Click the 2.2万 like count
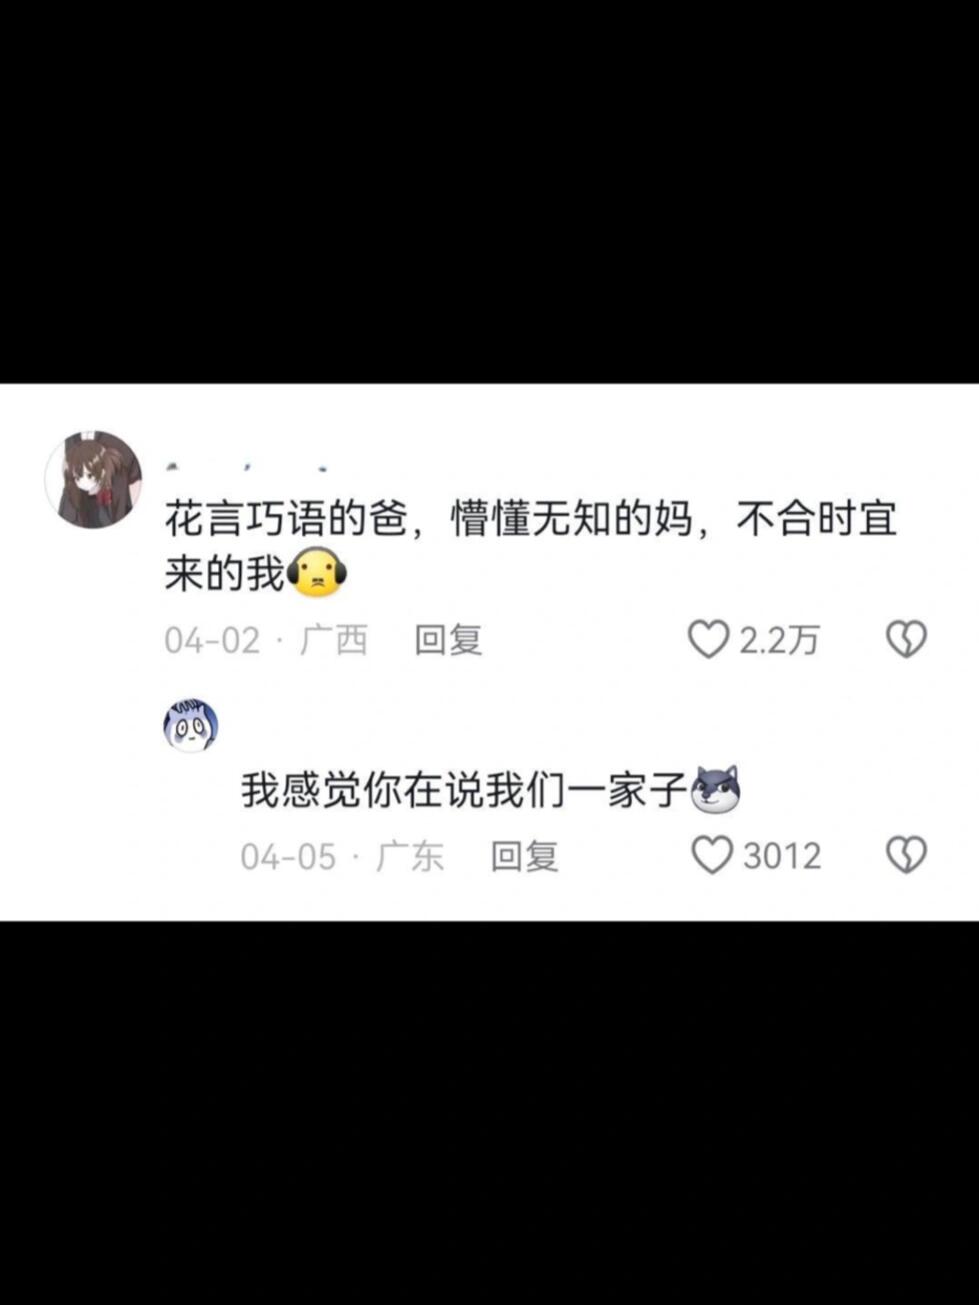The height and width of the screenshot is (1305, 979). [x=779, y=640]
